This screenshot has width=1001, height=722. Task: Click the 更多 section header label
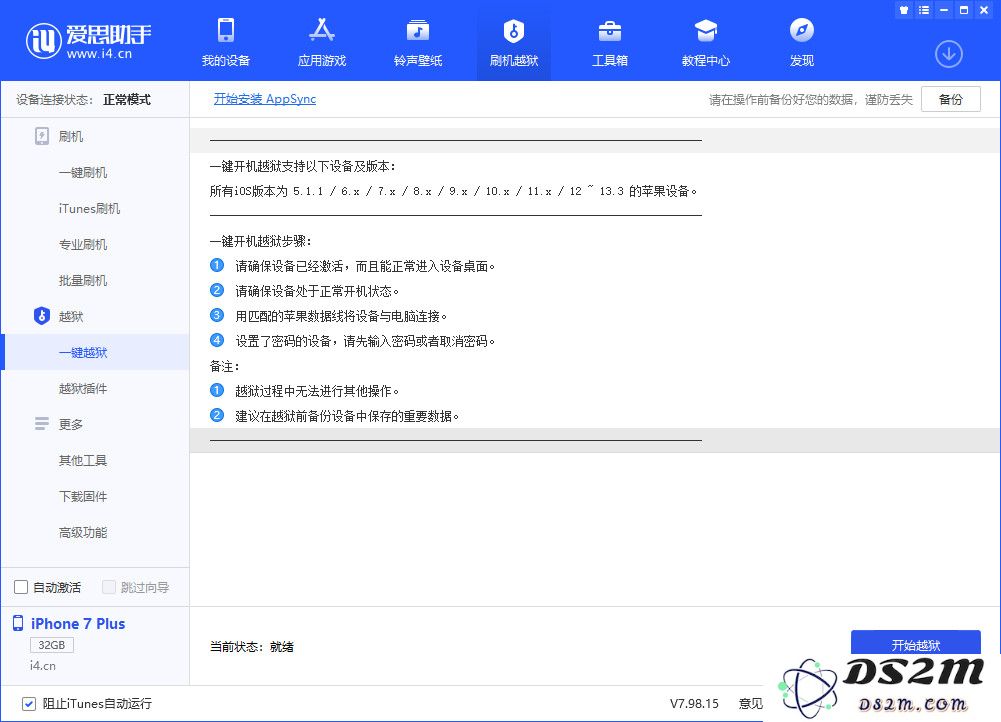tap(71, 425)
